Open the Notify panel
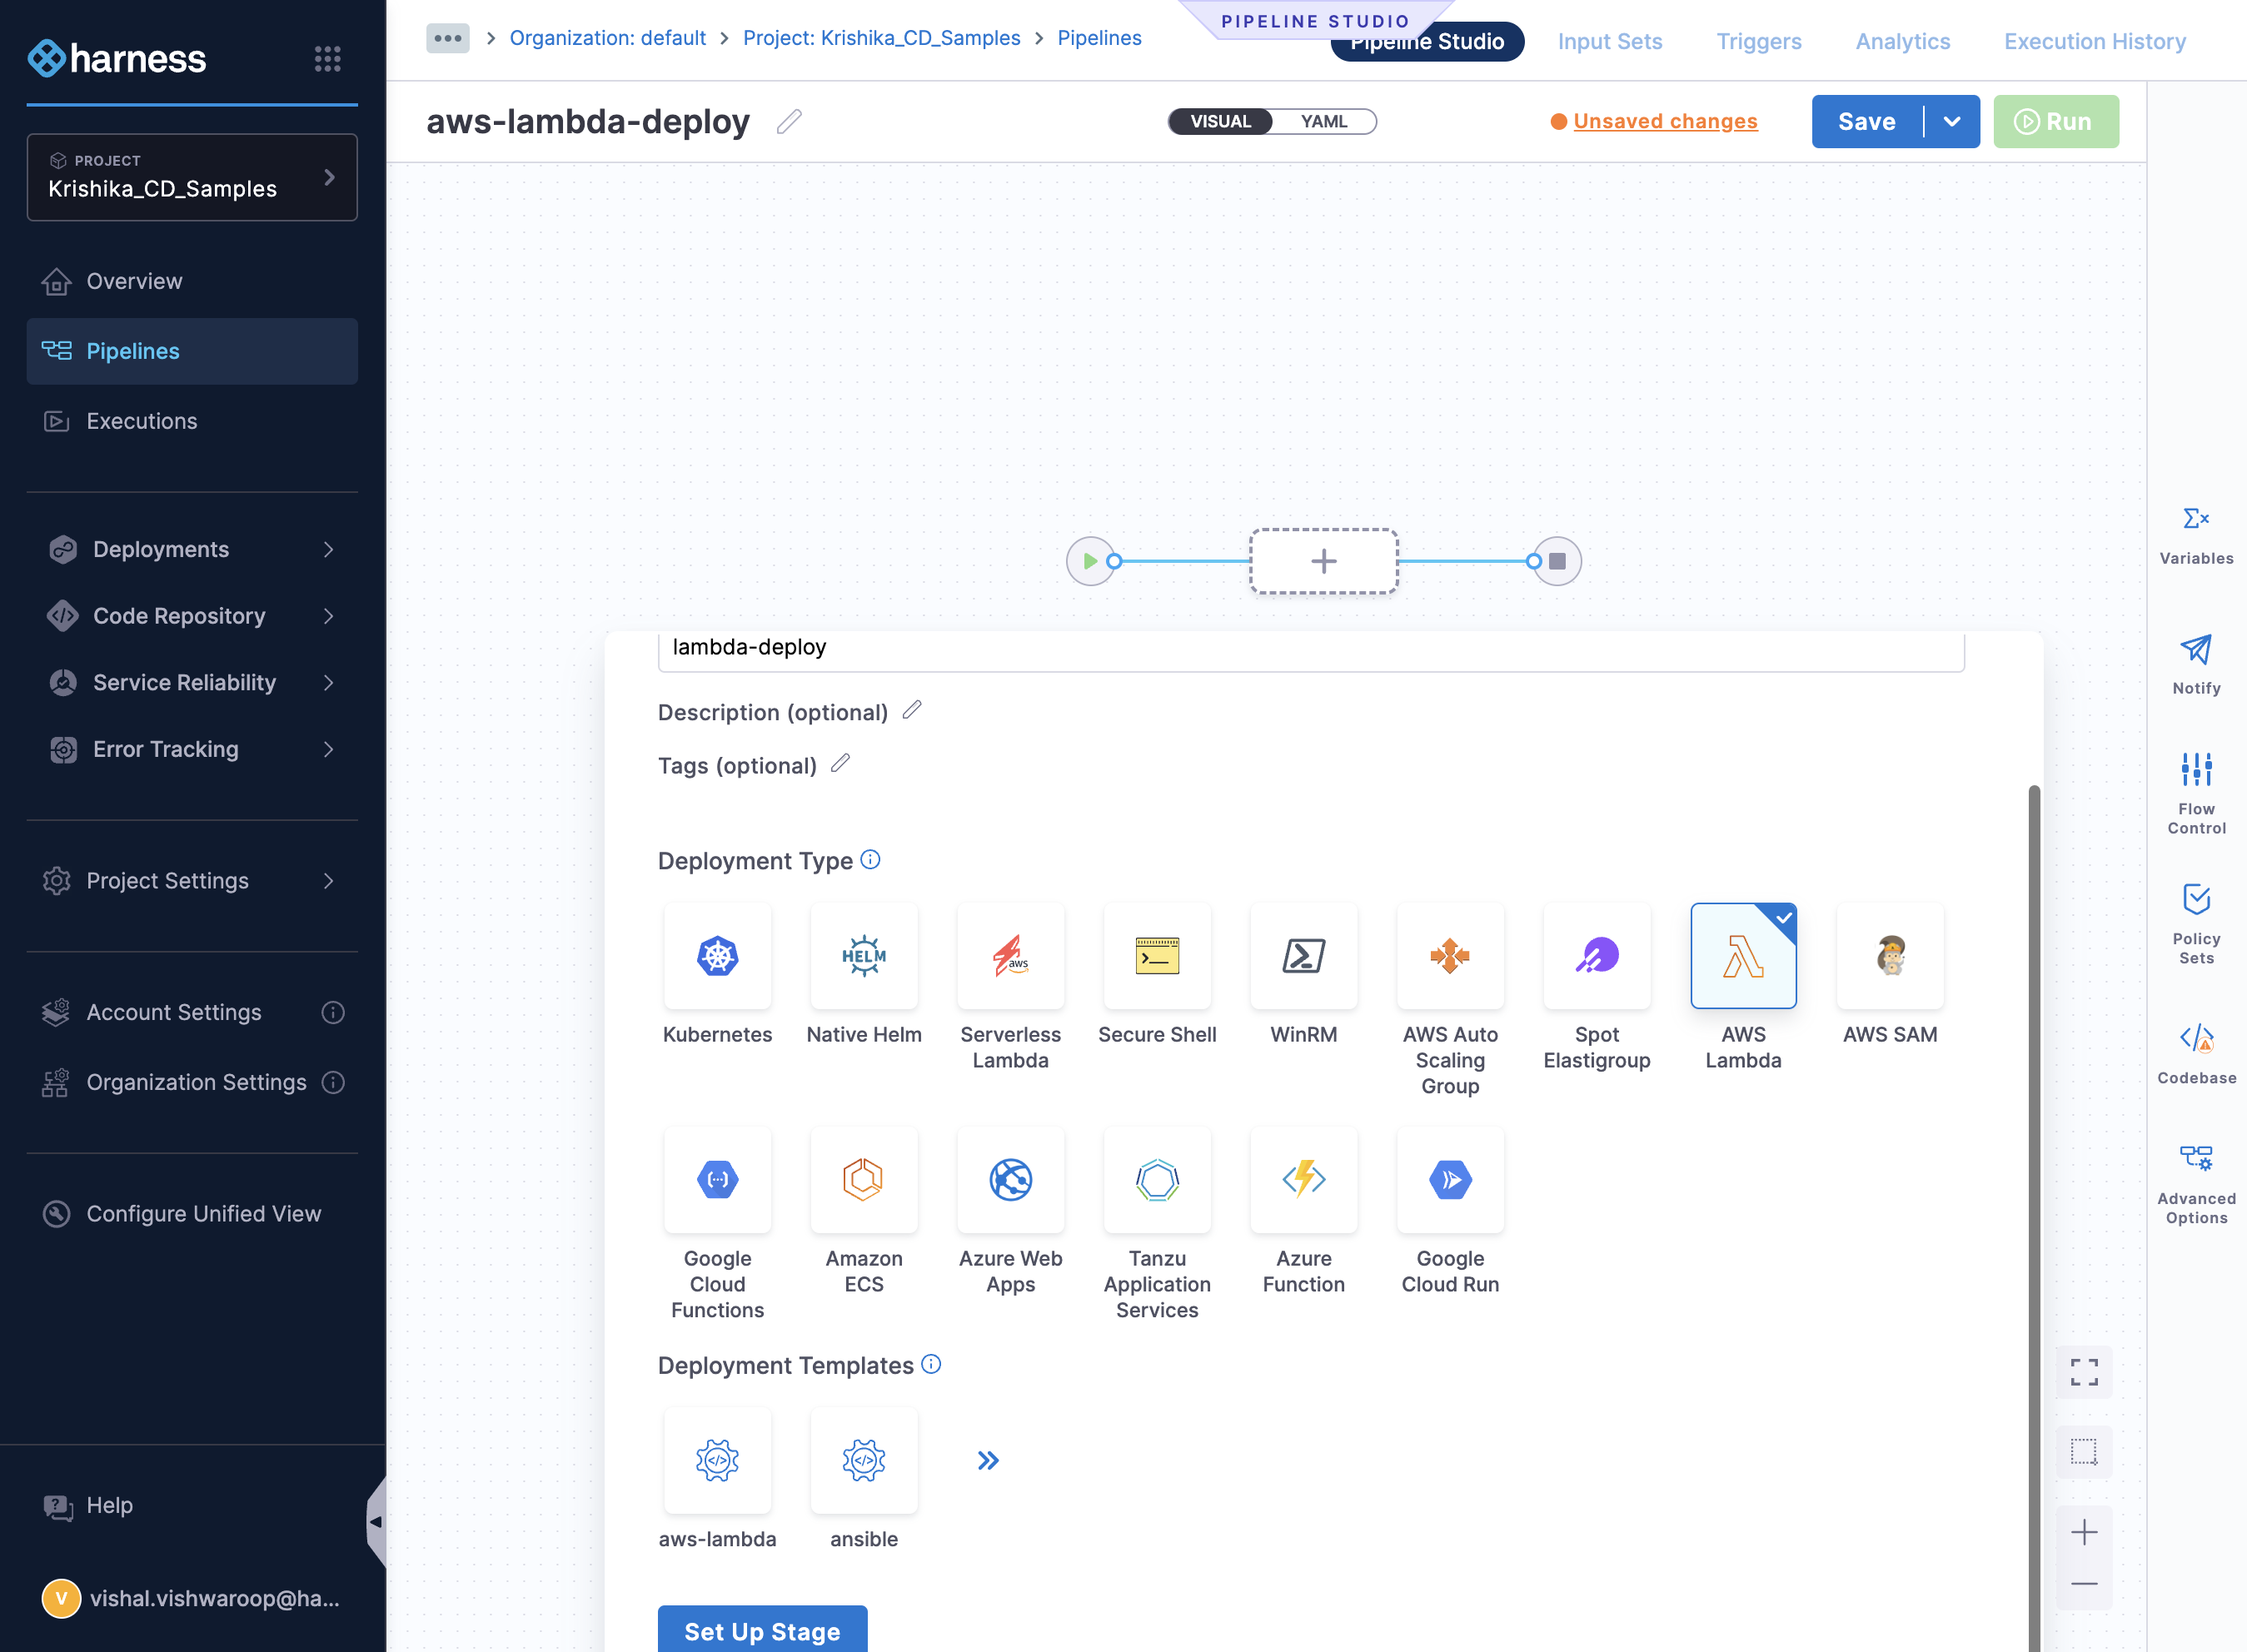 2195,665
